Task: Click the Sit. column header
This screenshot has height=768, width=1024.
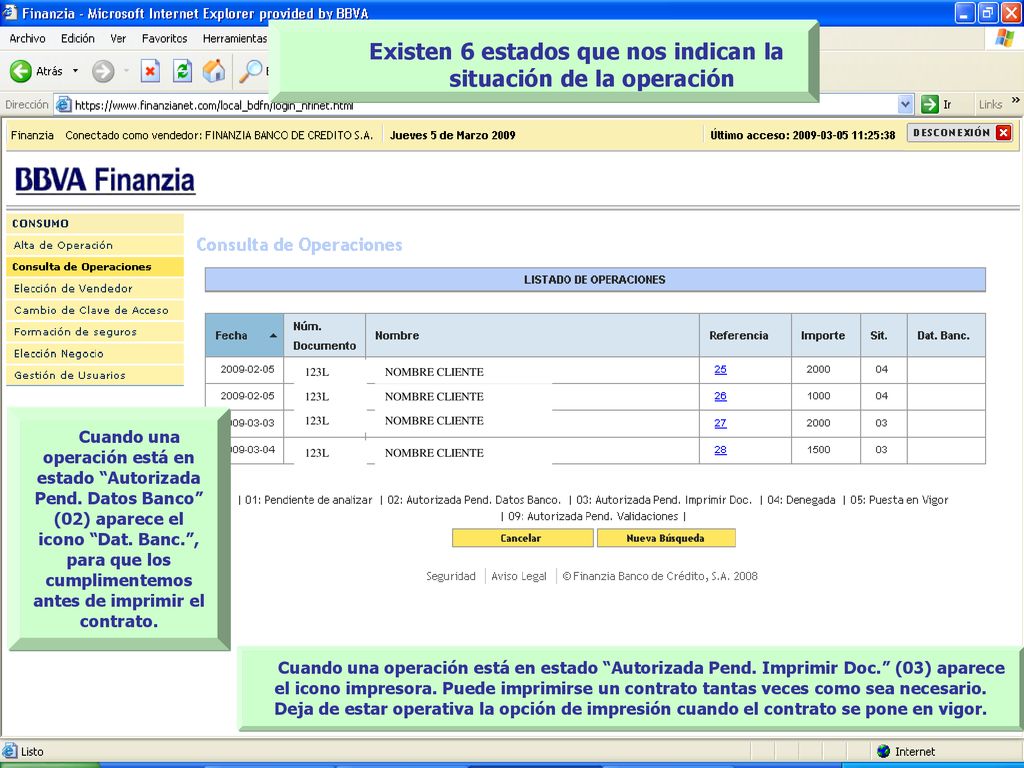Action: point(884,336)
